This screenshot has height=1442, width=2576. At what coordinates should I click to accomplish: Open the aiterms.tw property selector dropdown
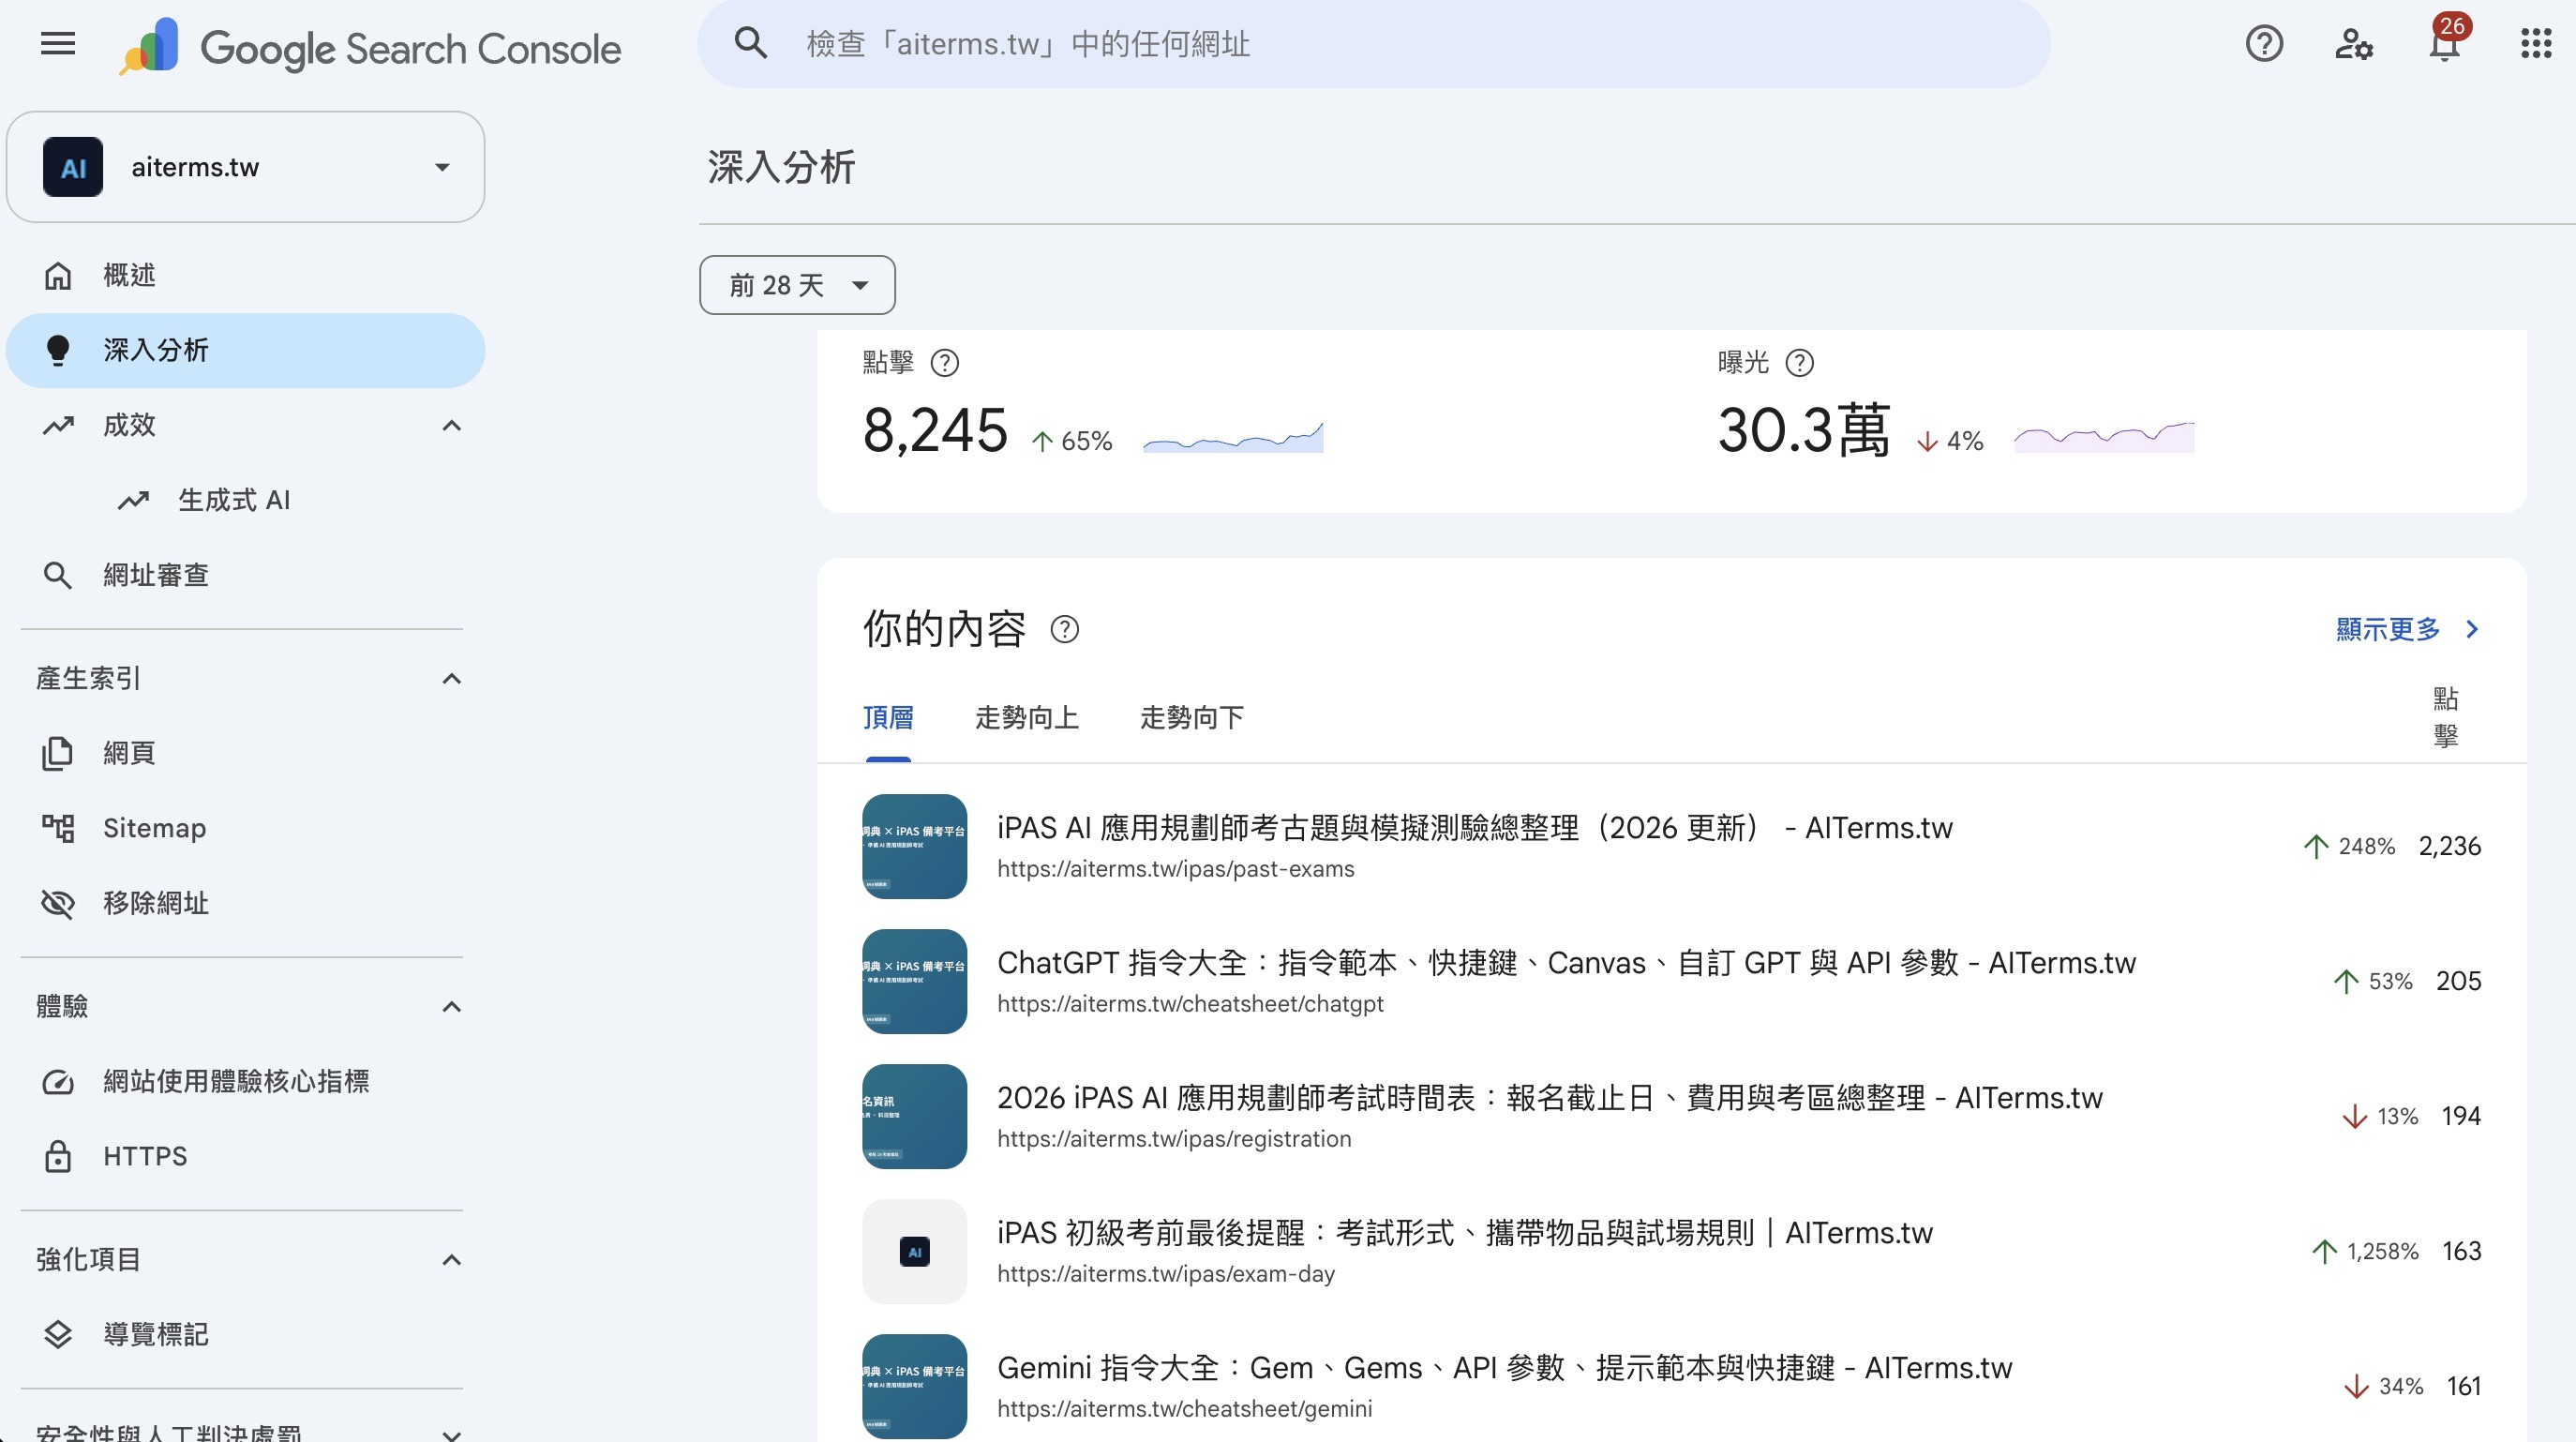(x=246, y=167)
